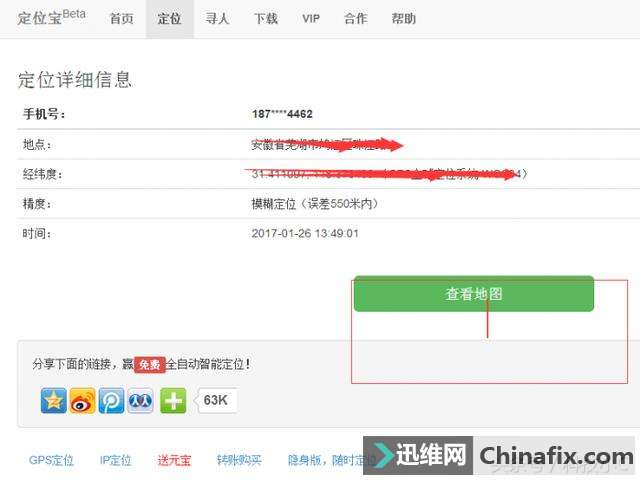Open the 转账购买 link

tap(239, 460)
